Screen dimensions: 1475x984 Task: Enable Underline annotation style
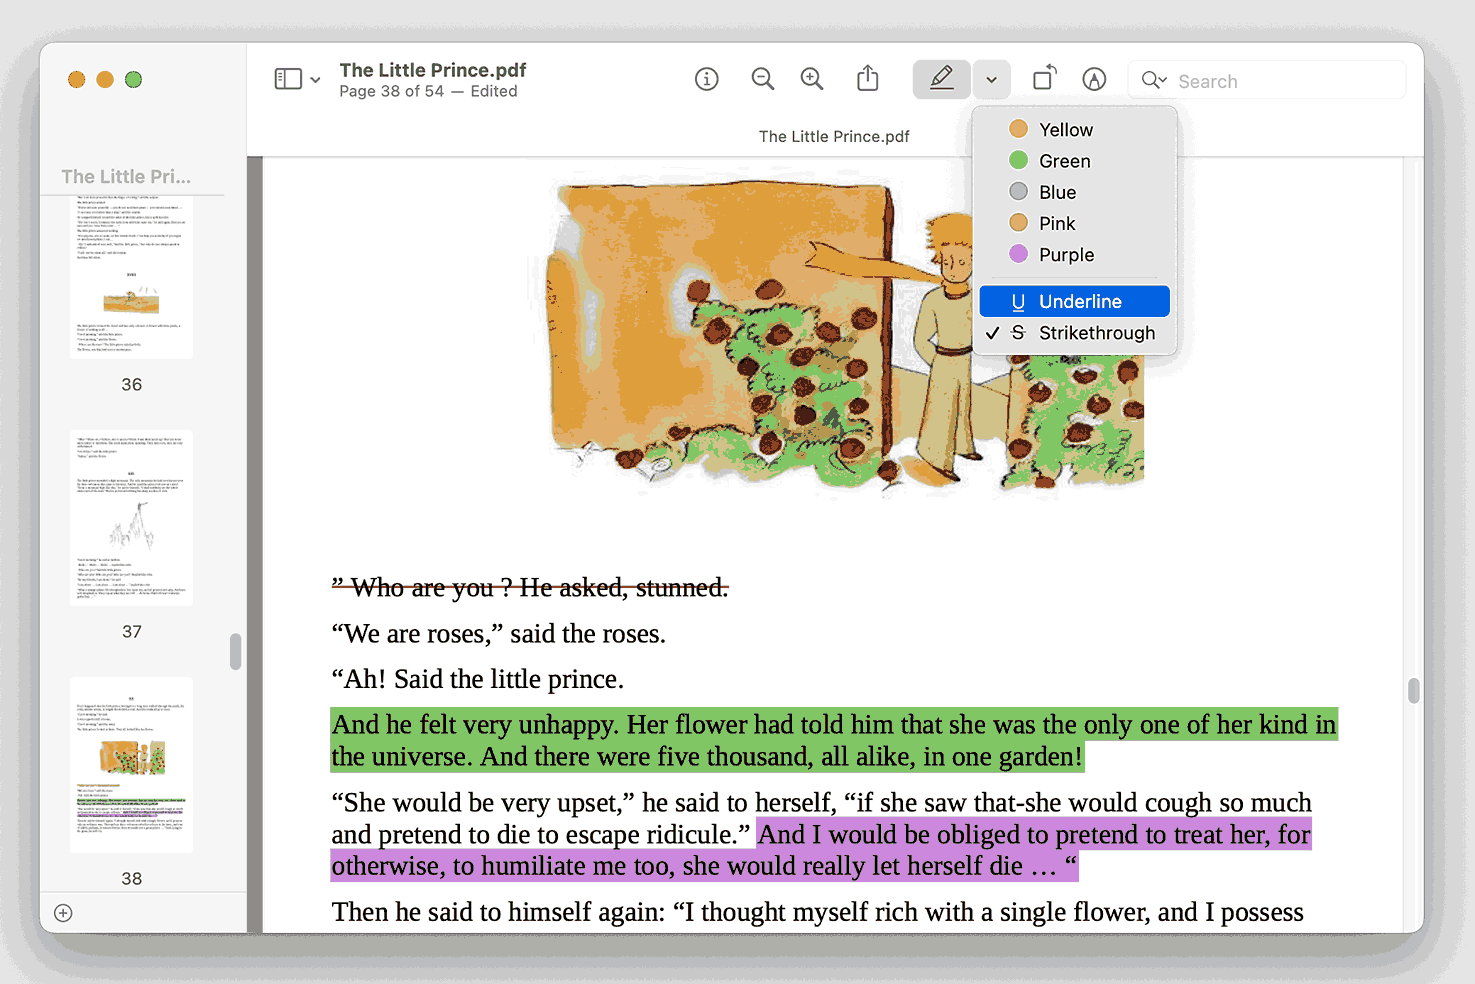(x=1074, y=301)
